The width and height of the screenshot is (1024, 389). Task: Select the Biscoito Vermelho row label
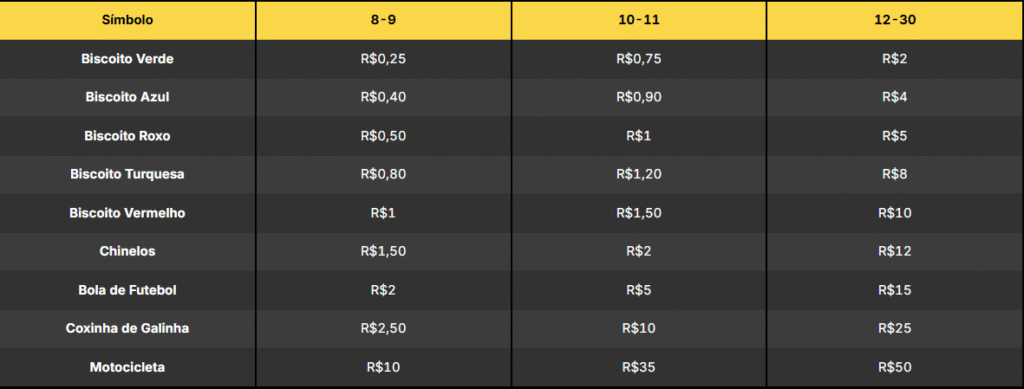coord(127,213)
